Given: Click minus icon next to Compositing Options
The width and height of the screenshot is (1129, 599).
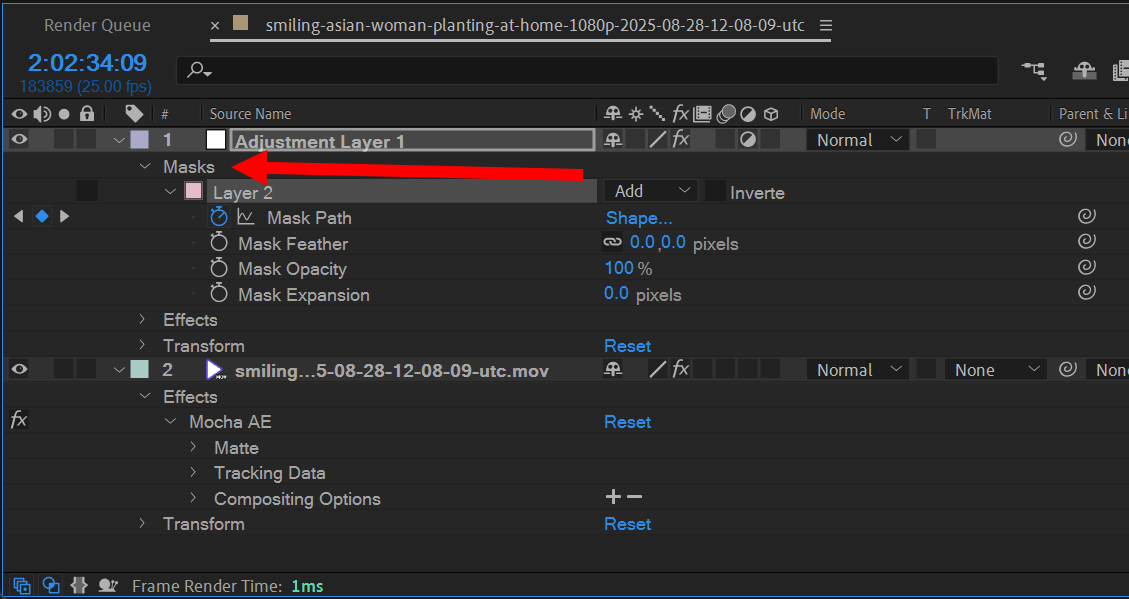Looking at the screenshot, I should tap(634, 497).
